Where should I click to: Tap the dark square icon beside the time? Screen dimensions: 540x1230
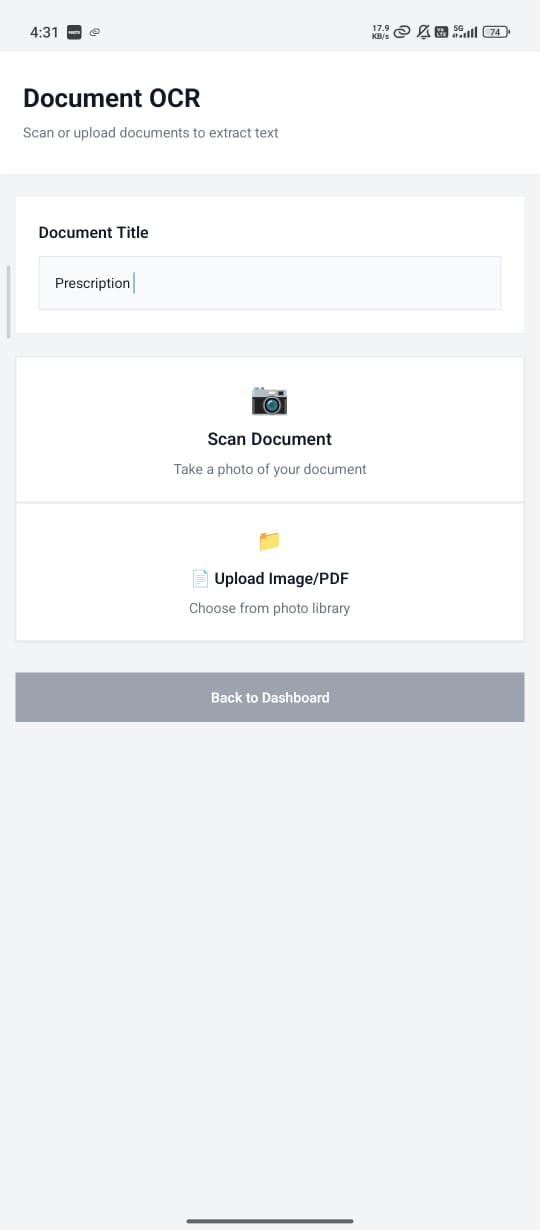(x=74, y=32)
